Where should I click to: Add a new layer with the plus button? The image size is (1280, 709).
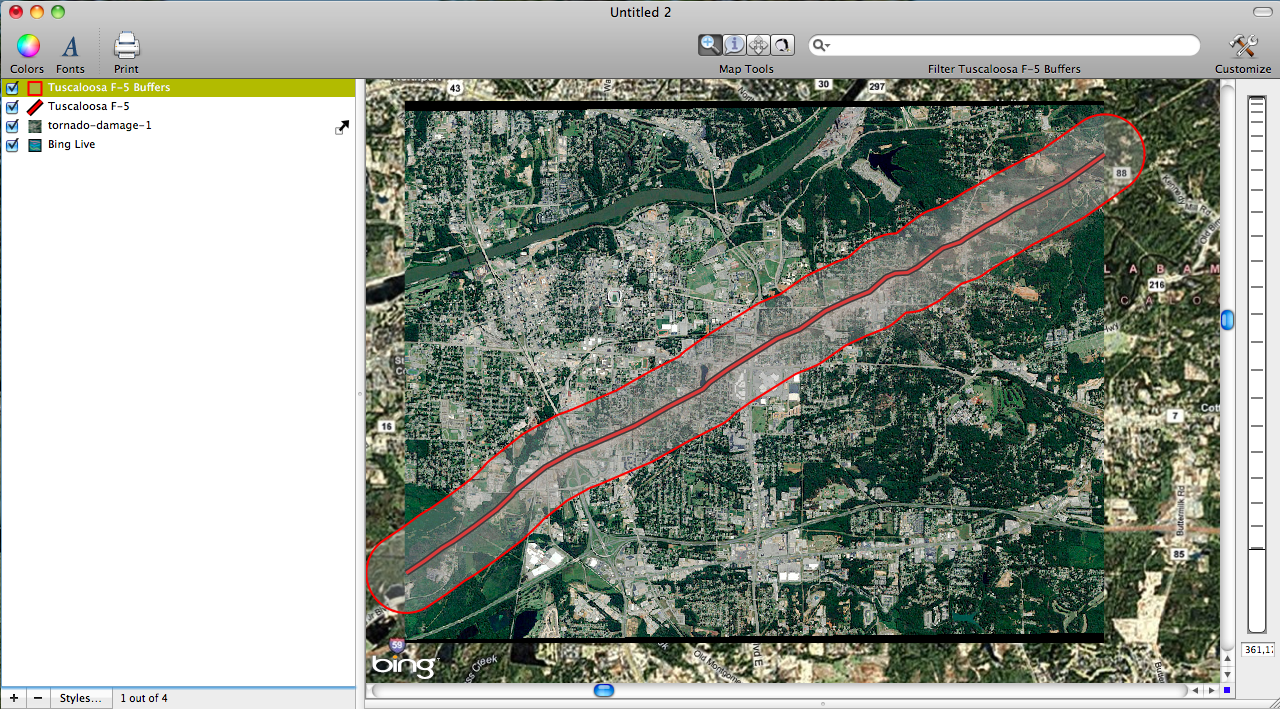tap(13, 697)
